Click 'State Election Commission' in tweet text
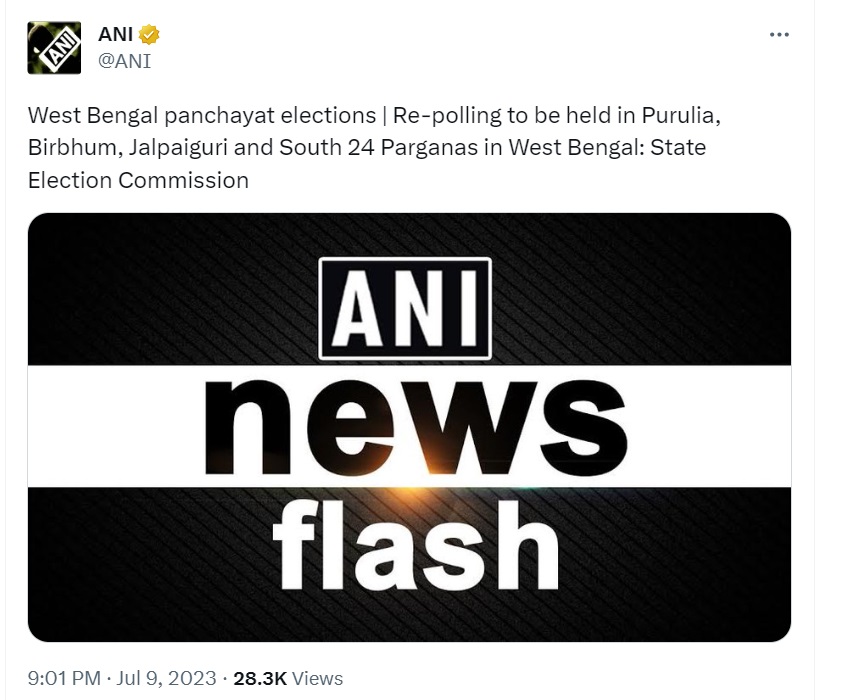Image resolution: width=841 pixels, height=700 pixels. [x=367, y=164]
